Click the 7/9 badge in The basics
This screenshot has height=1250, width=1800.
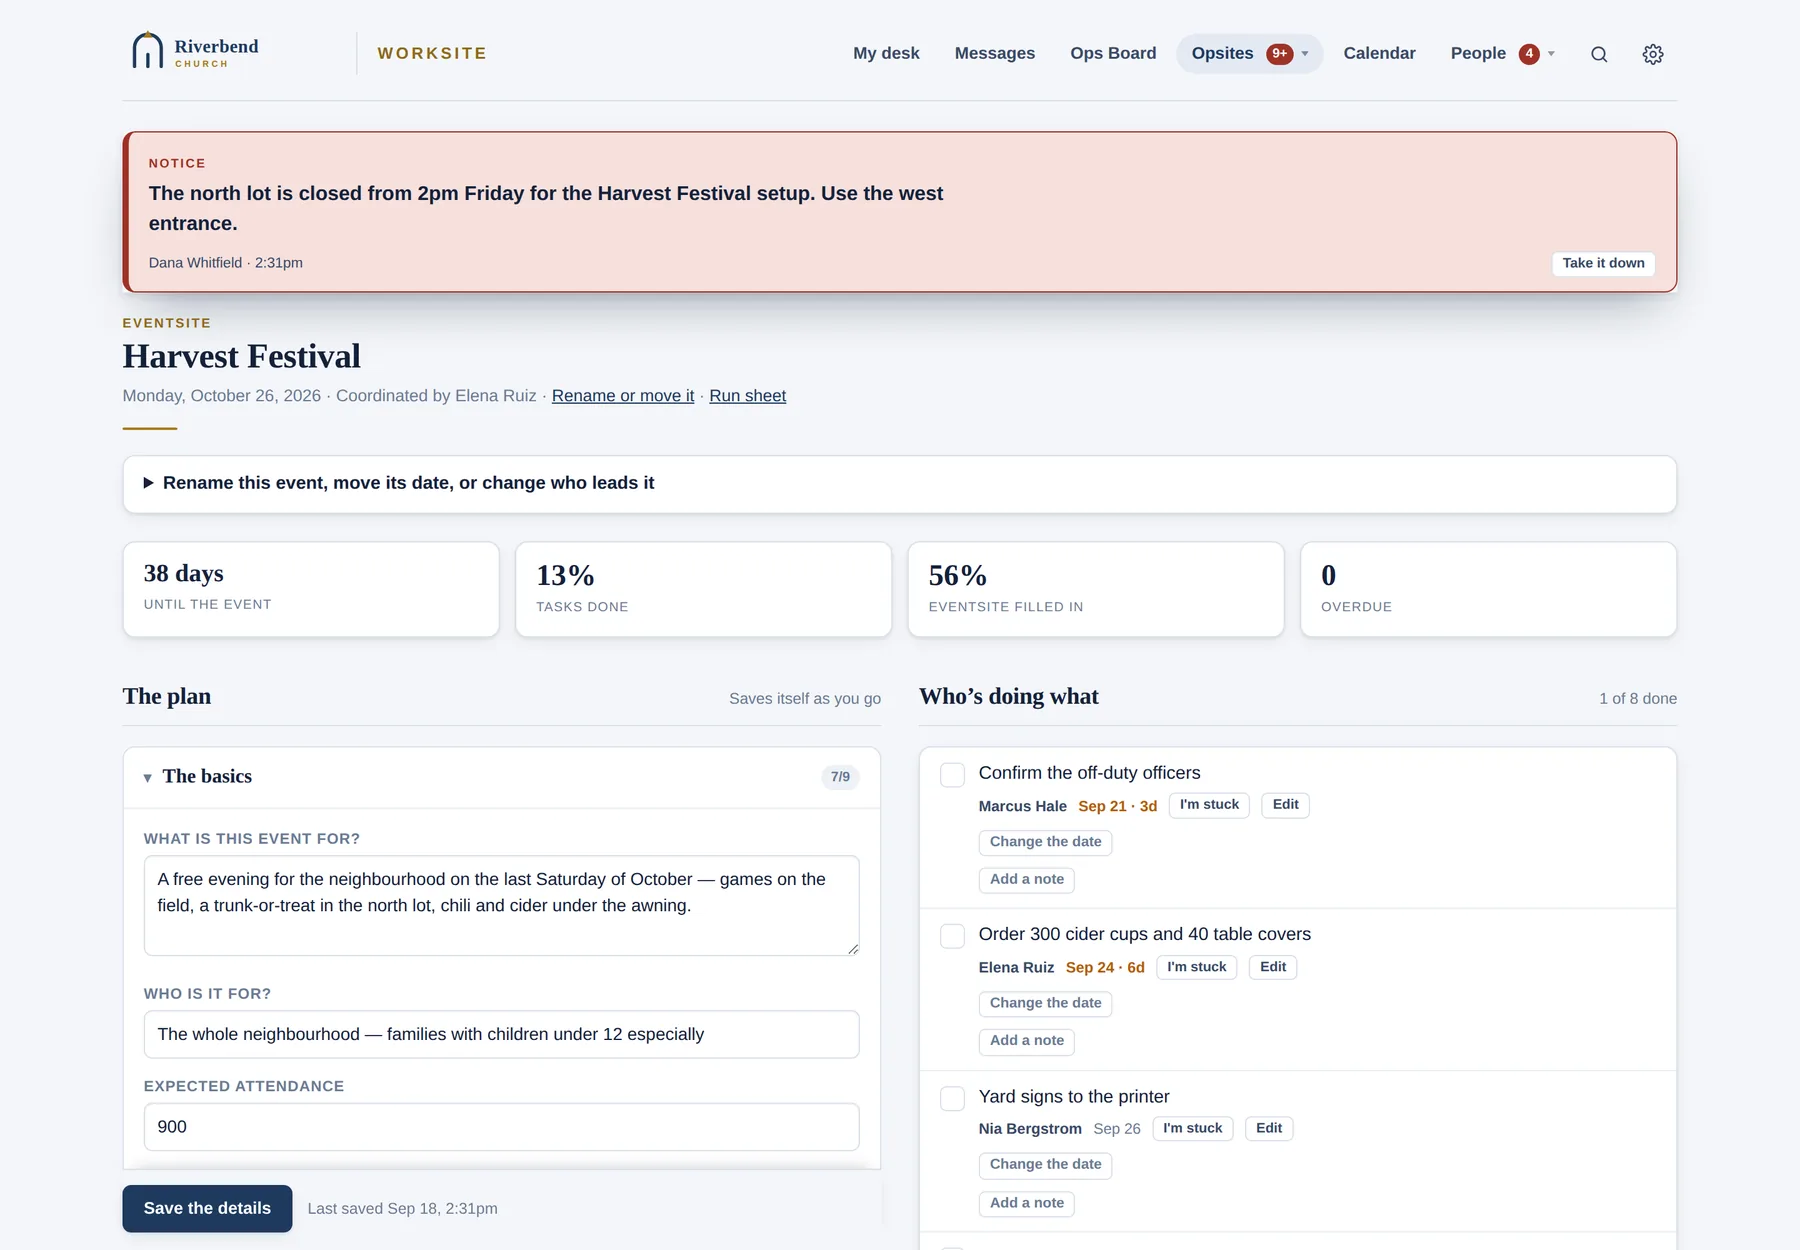[x=840, y=777]
